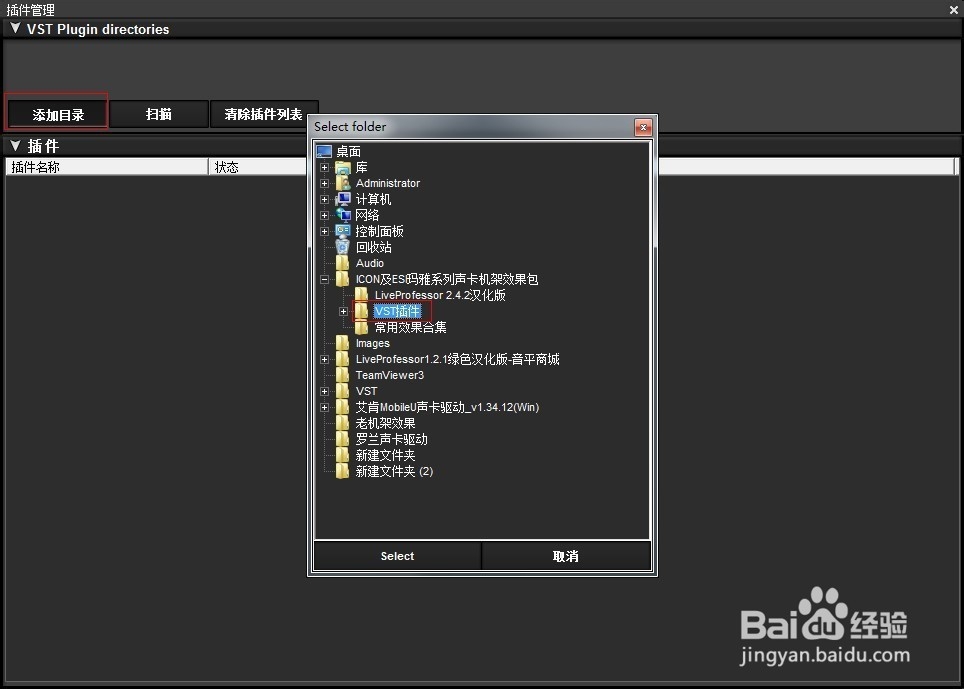Expand the LiveProfessor1.2.1绿色汉化版 node
Image resolution: width=964 pixels, height=689 pixels.
325,359
